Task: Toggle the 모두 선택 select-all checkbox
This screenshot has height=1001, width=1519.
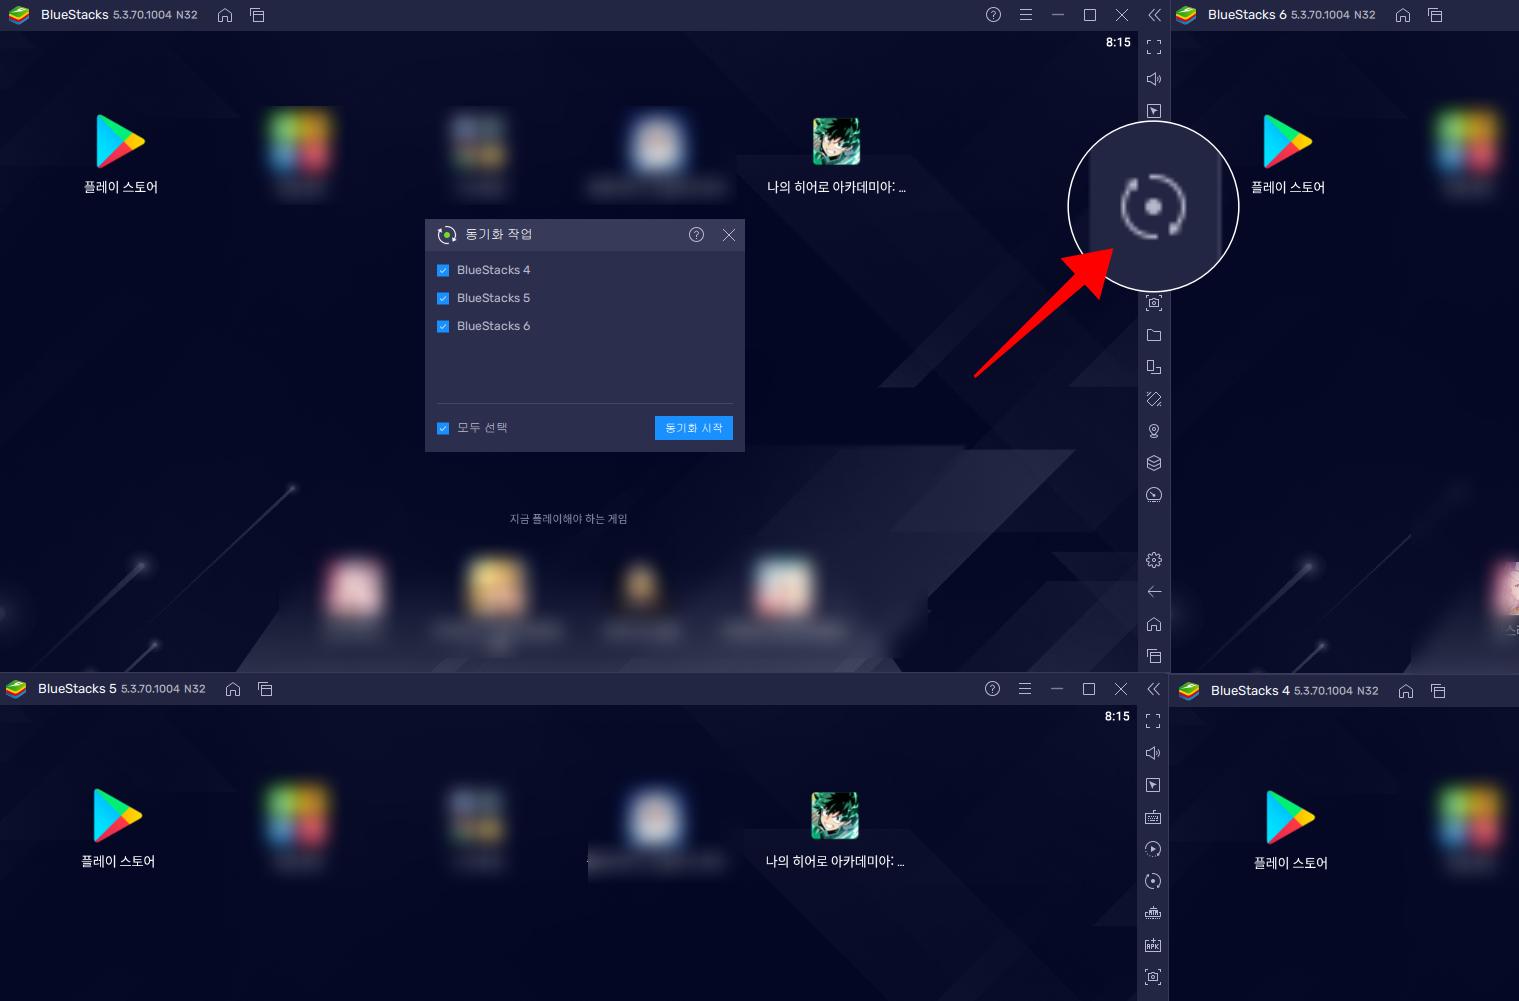Action: pyautogui.click(x=443, y=428)
